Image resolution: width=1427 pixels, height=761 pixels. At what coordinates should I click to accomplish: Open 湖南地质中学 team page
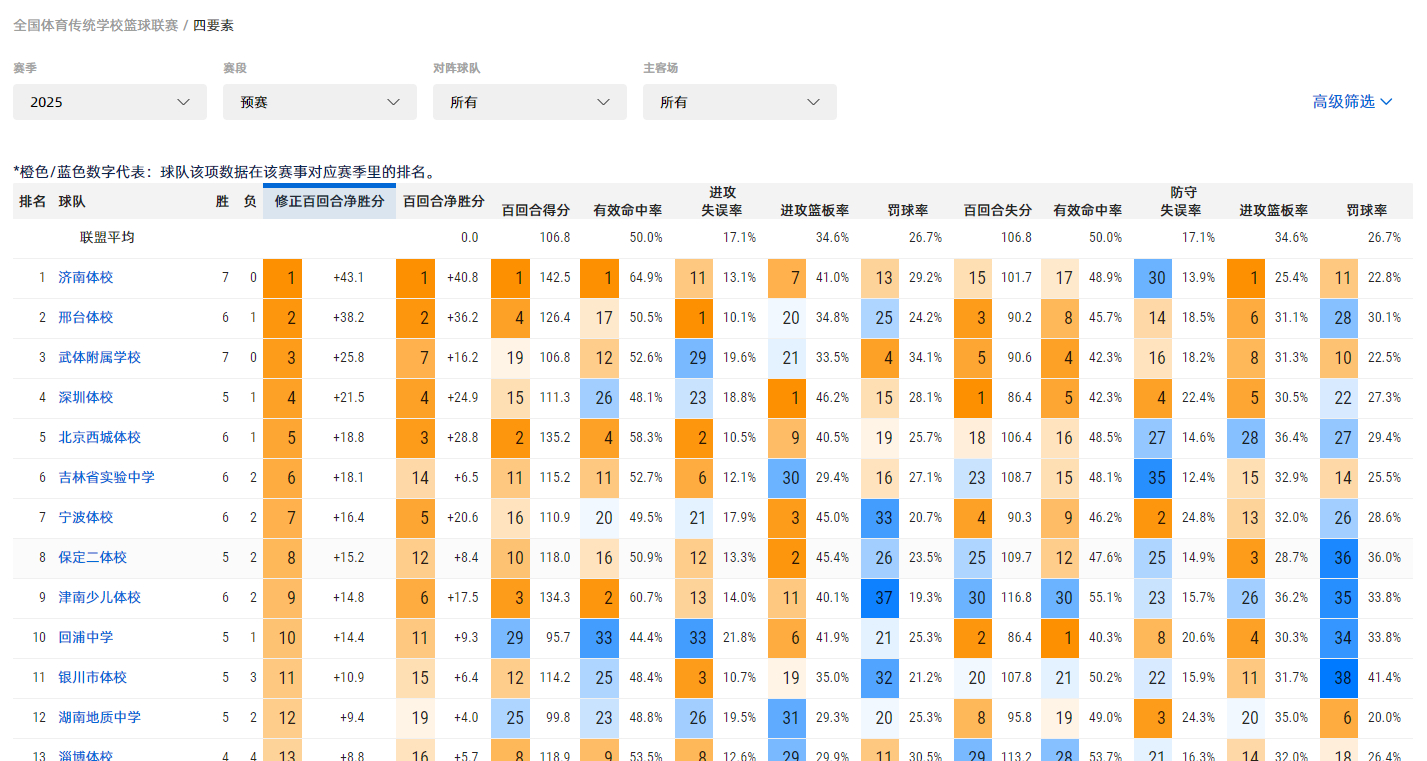click(x=100, y=718)
